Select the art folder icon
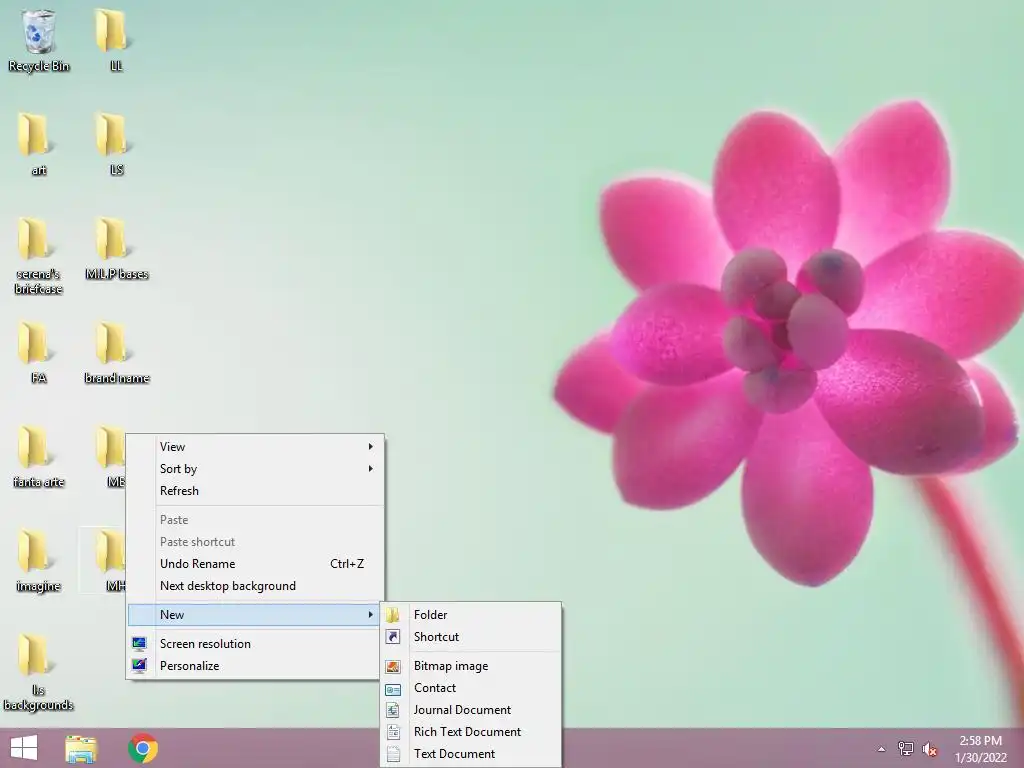The width and height of the screenshot is (1024, 768). tap(38, 144)
